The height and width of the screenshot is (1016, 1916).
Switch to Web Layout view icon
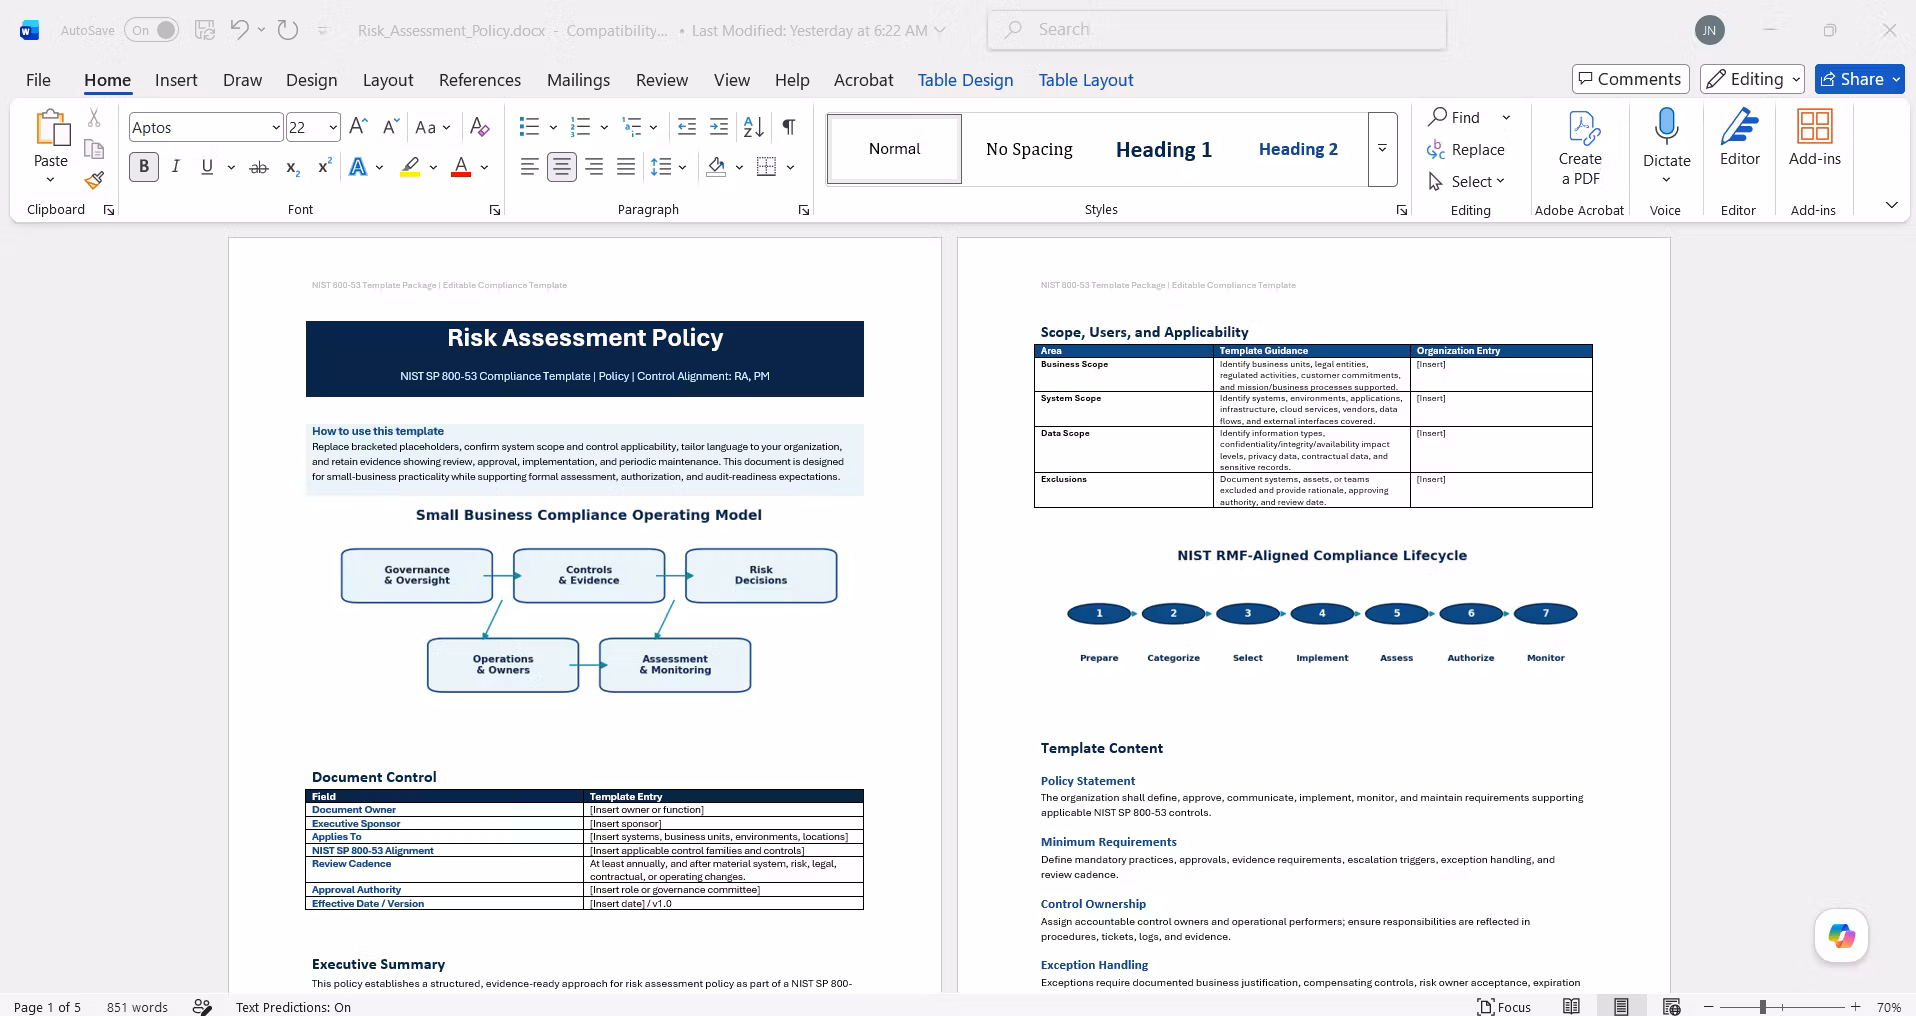[x=1671, y=1007]
